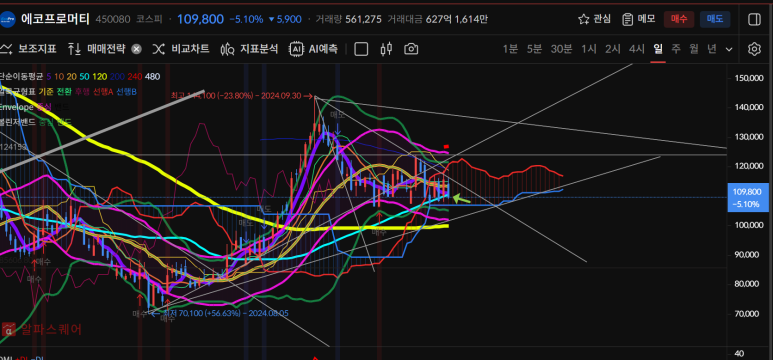Click the 알파스퀘어 logo on the chart
Viewport: 773px width, 360px height.
point(41,329)
